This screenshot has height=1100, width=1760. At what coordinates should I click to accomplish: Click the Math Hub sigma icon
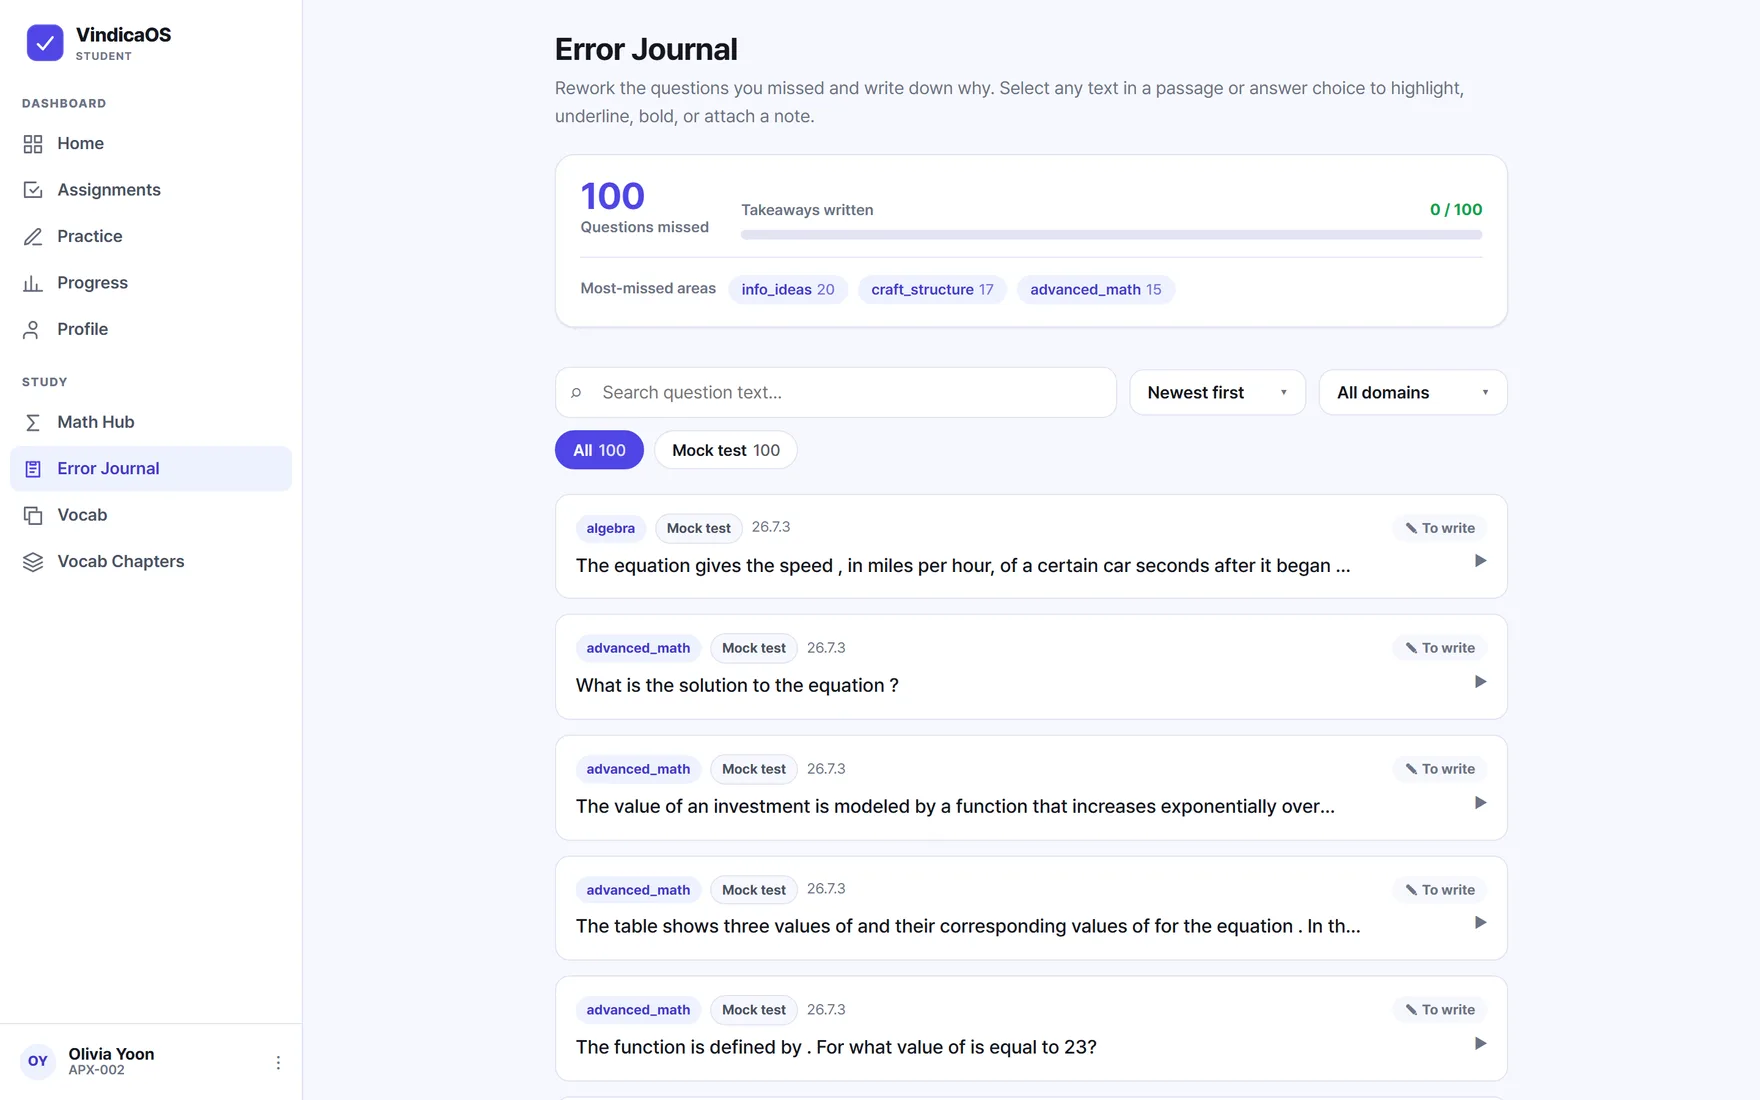33,423
